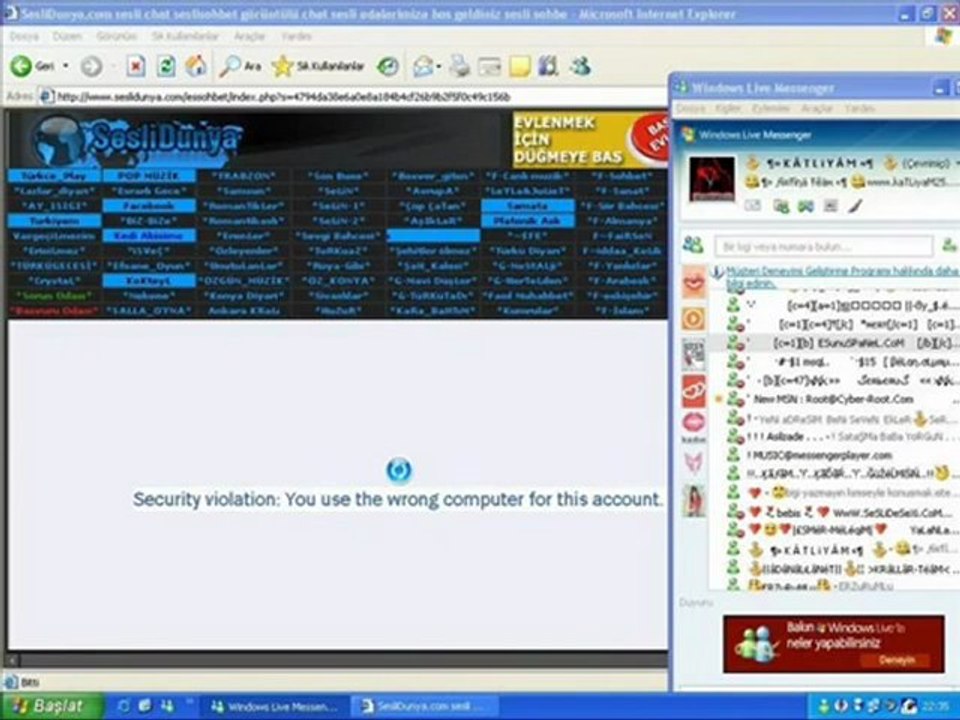Click the Messenger mail inbox icon
960x720 pixels.
click(752, 206)
